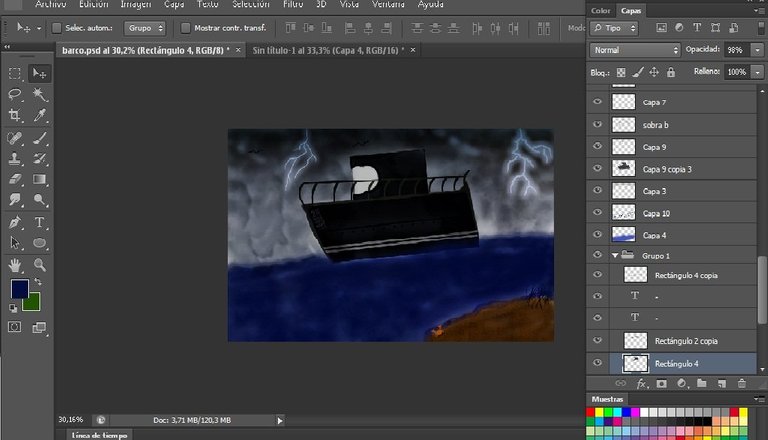This screenshot has width=768, height=440.
Task: Switch to the Sin título-1 document tab
Action: coord(329,50)
